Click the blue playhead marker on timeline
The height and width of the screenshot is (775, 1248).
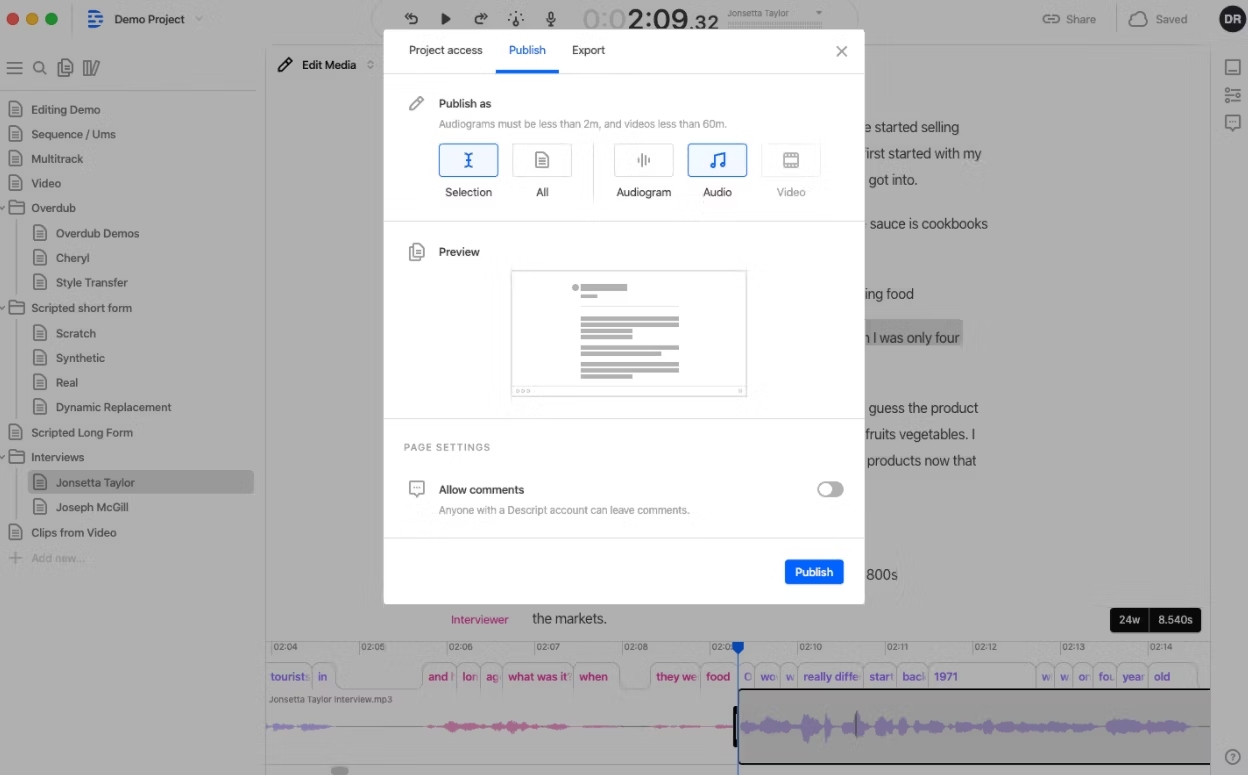(x=738, y=648)
